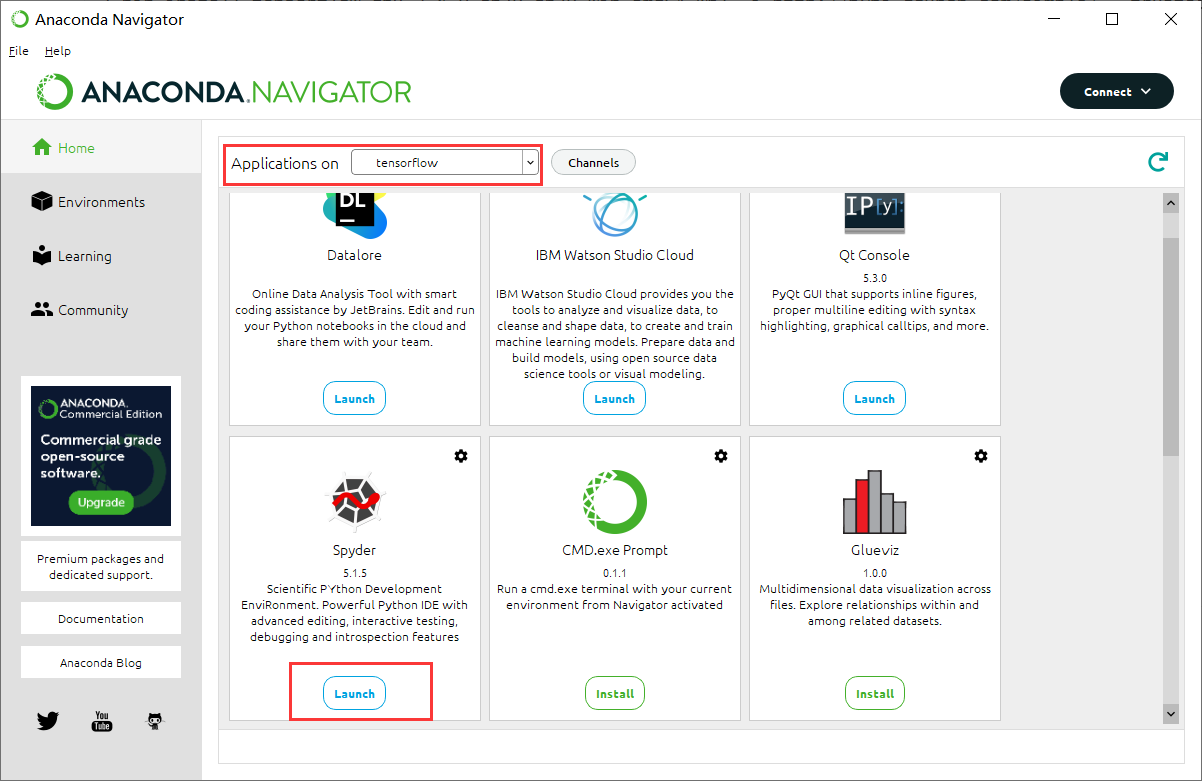Switch to the Community tab
This screenshot has height=781, width=1202.
click(101, 310)
